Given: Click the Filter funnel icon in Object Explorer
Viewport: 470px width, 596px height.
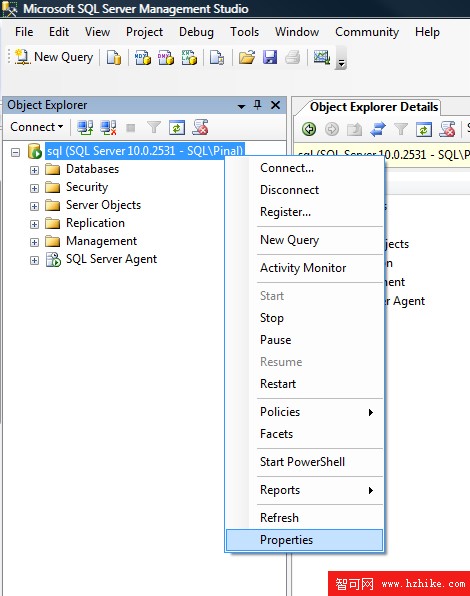Looking at the screenshot, I should click(154, 128).
